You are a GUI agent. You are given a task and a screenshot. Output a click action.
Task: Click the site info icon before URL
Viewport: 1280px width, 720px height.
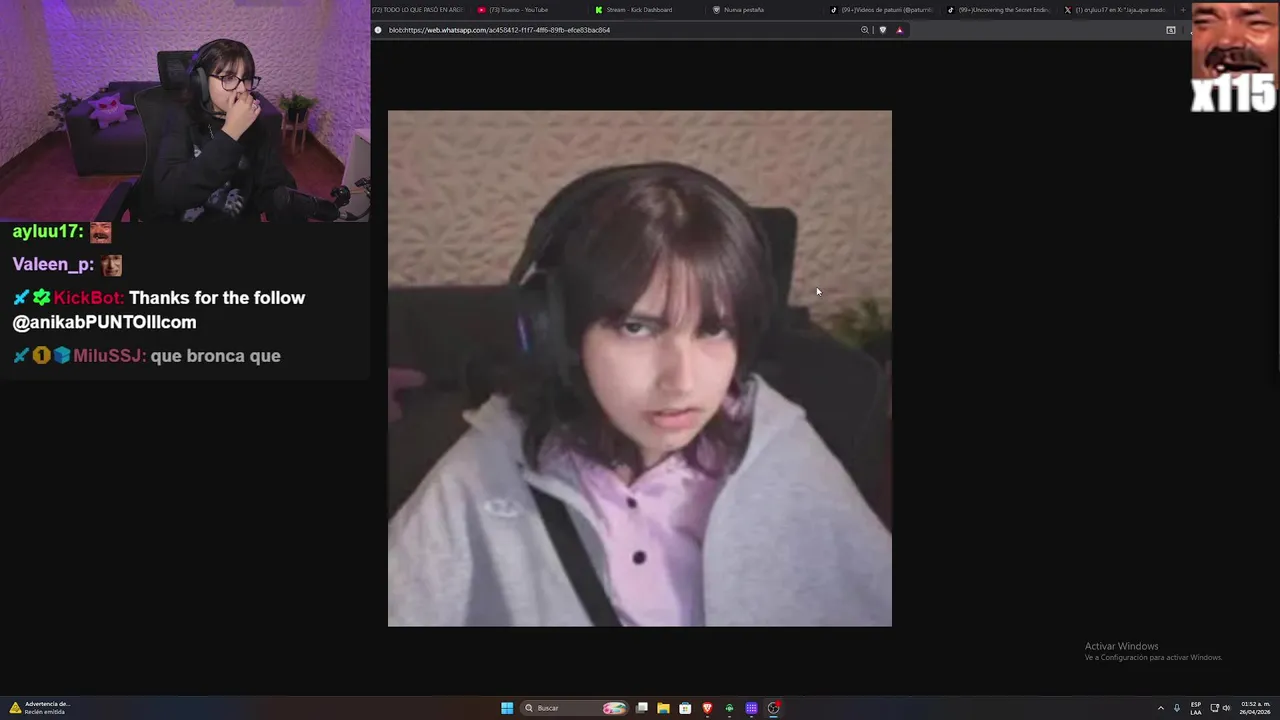point(378,30)
